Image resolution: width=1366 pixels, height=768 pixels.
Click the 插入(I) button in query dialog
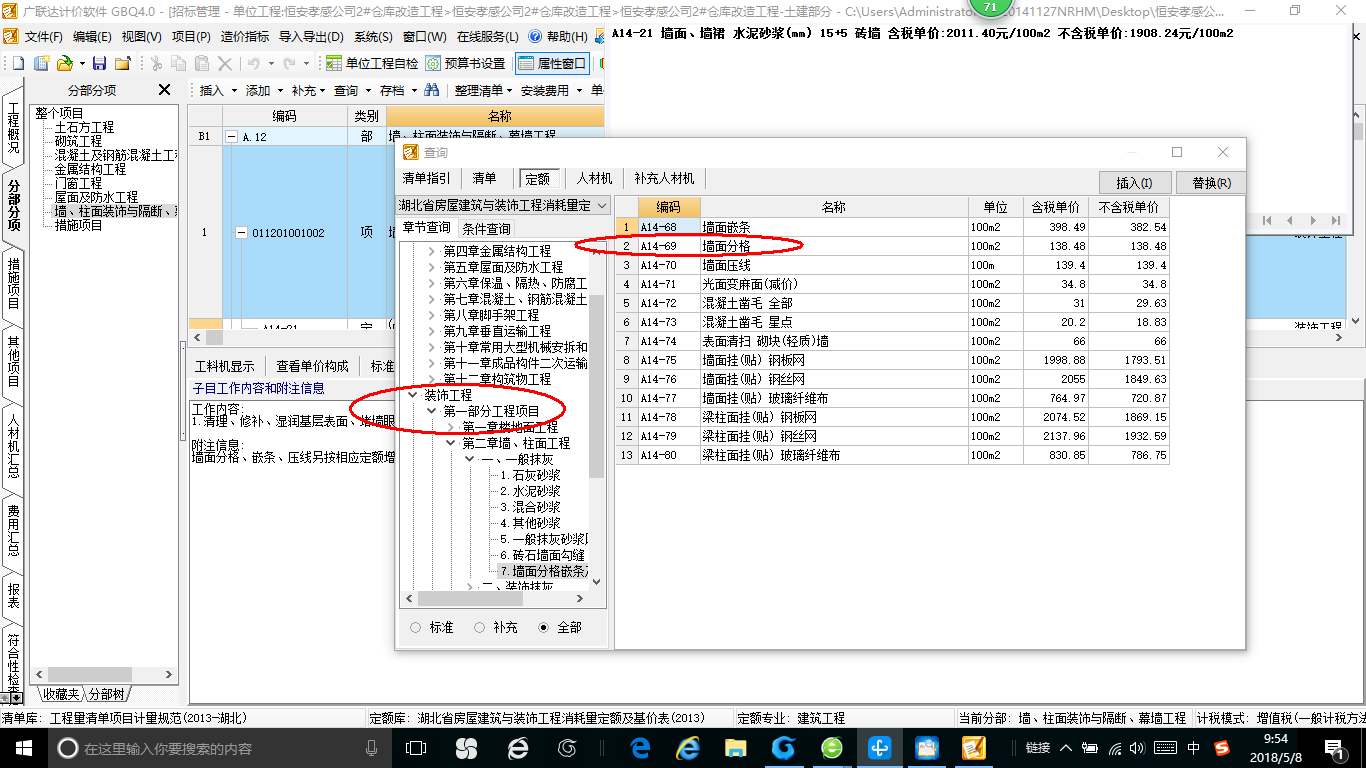point(1135,183)
